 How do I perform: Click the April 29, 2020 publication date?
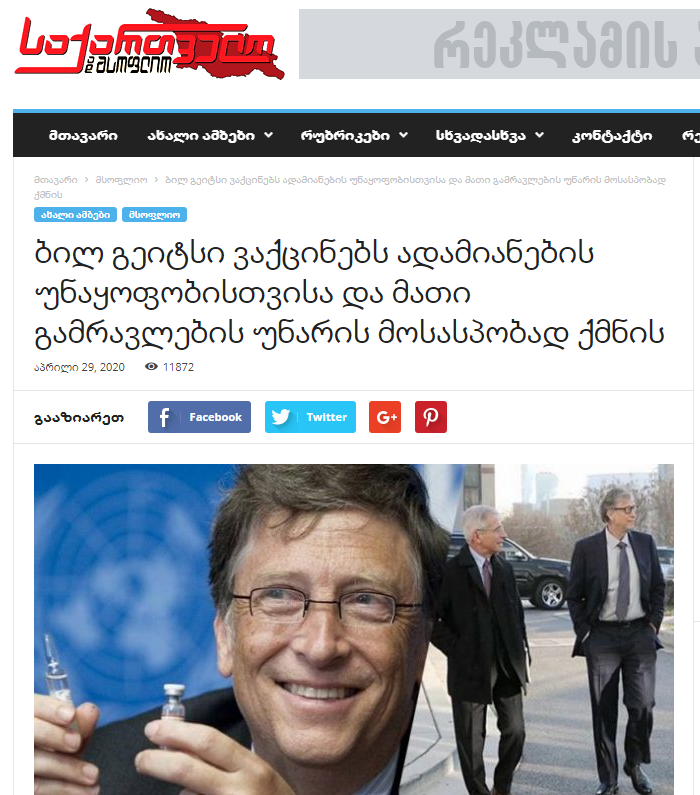pos(79,367)
